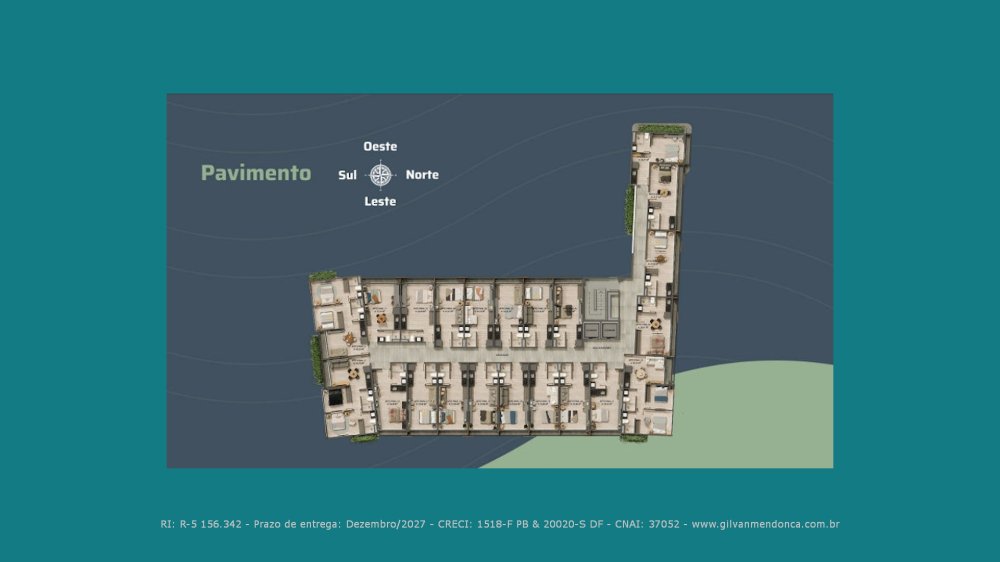Select the Oeste compass label
This screenshot has width=1000, height=562.
(380, 147)
